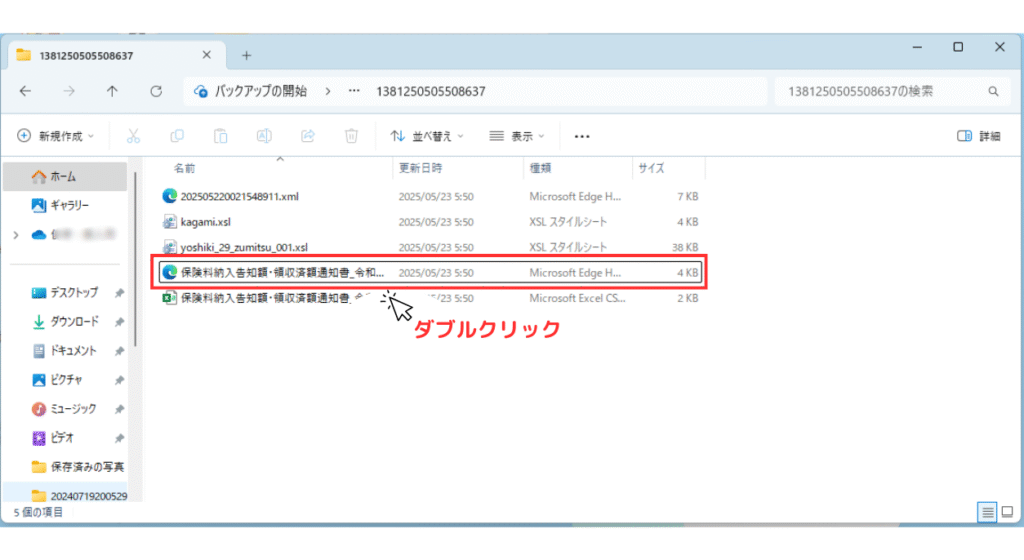Select the highlighted 保険料納入告知額 Edge HTML file
The image size is (1024, 560).
coord(430,272)
